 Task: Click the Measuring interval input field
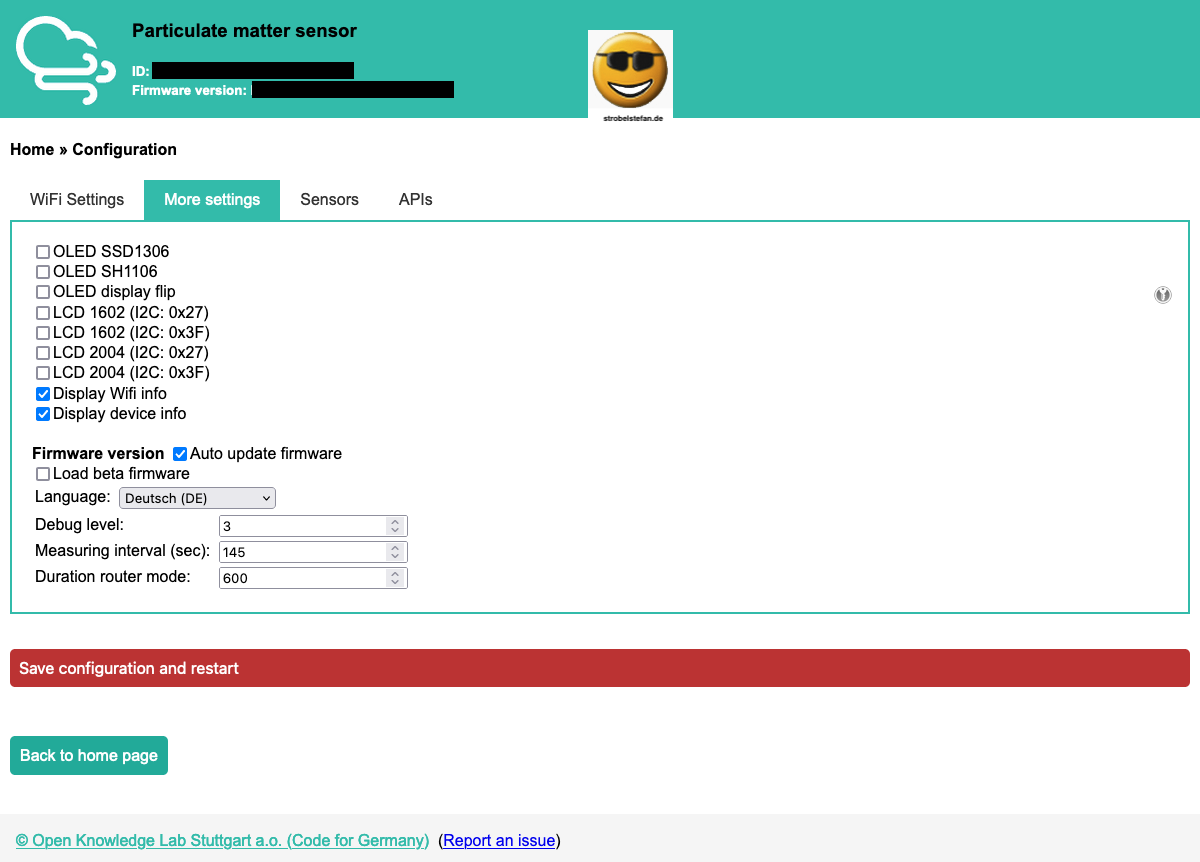[x=300, y=551]
